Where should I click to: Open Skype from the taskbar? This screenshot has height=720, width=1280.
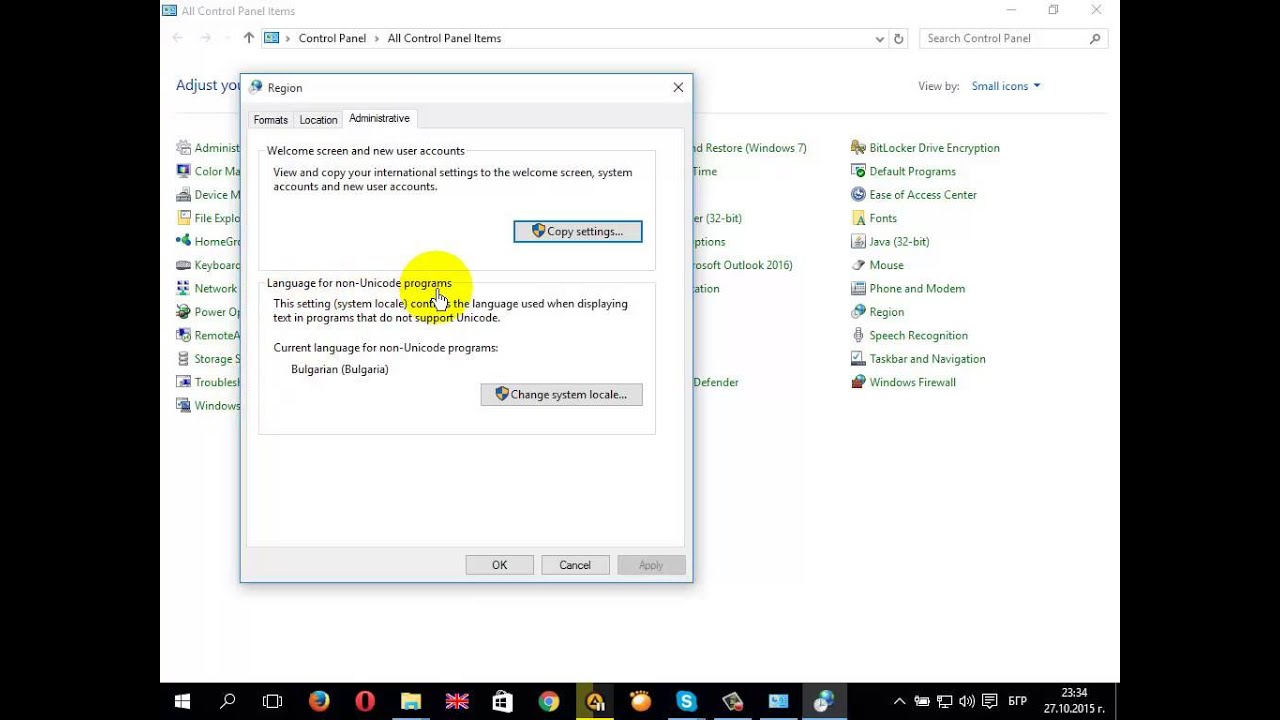[686, 701]
